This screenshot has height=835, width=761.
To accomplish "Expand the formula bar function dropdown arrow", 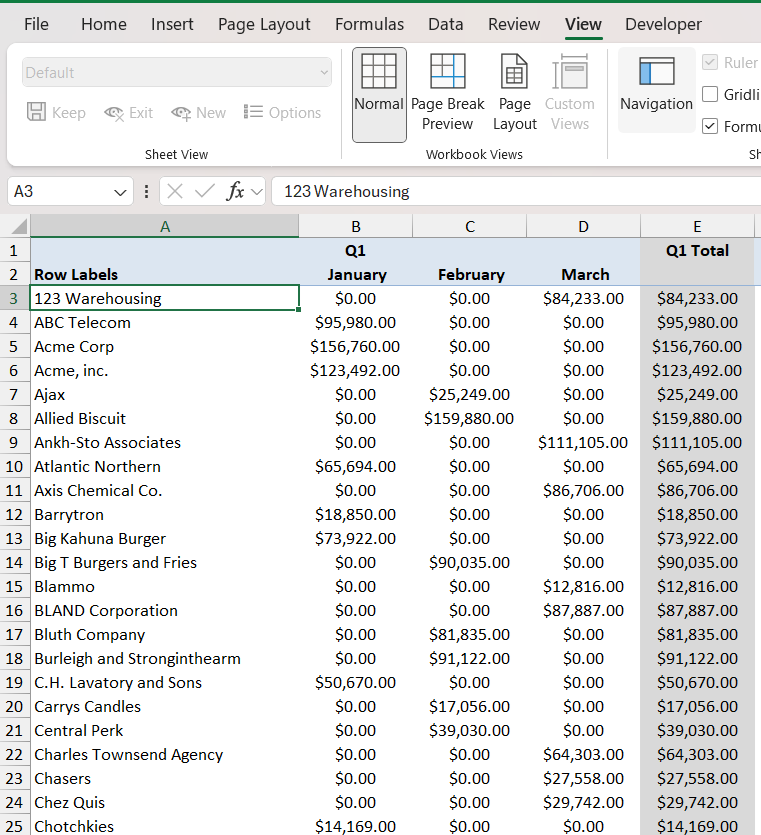I will click(257, 192).
